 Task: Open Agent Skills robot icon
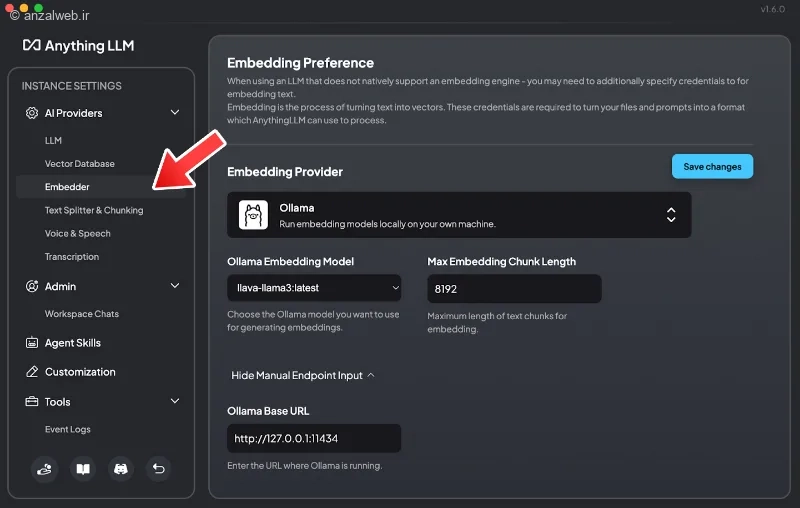(32, 343)
